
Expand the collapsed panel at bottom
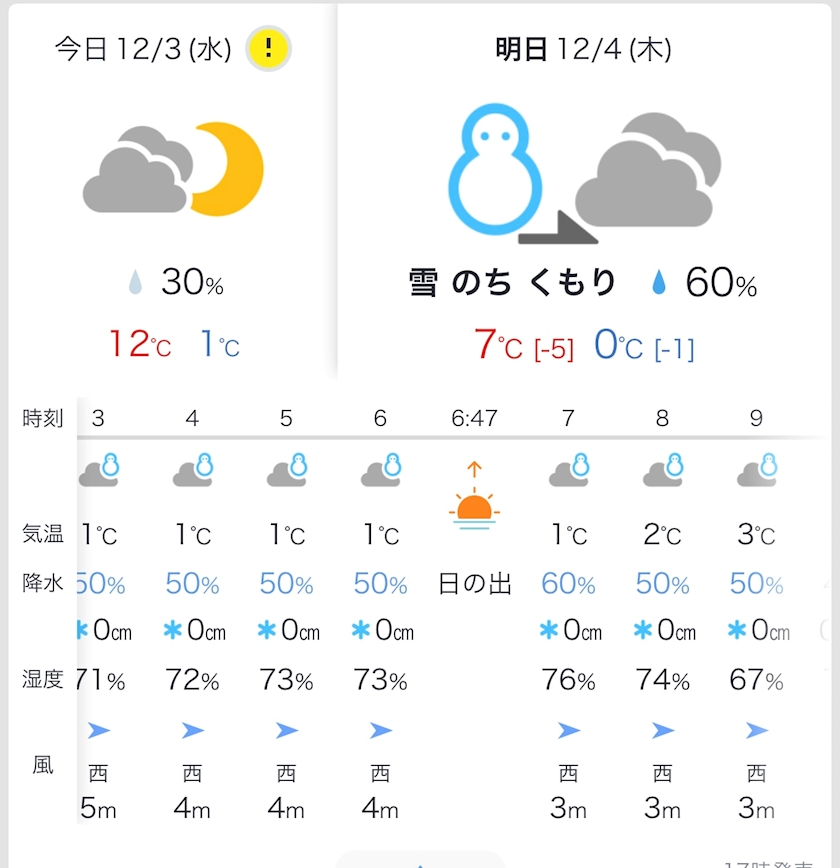click(420, 860)
